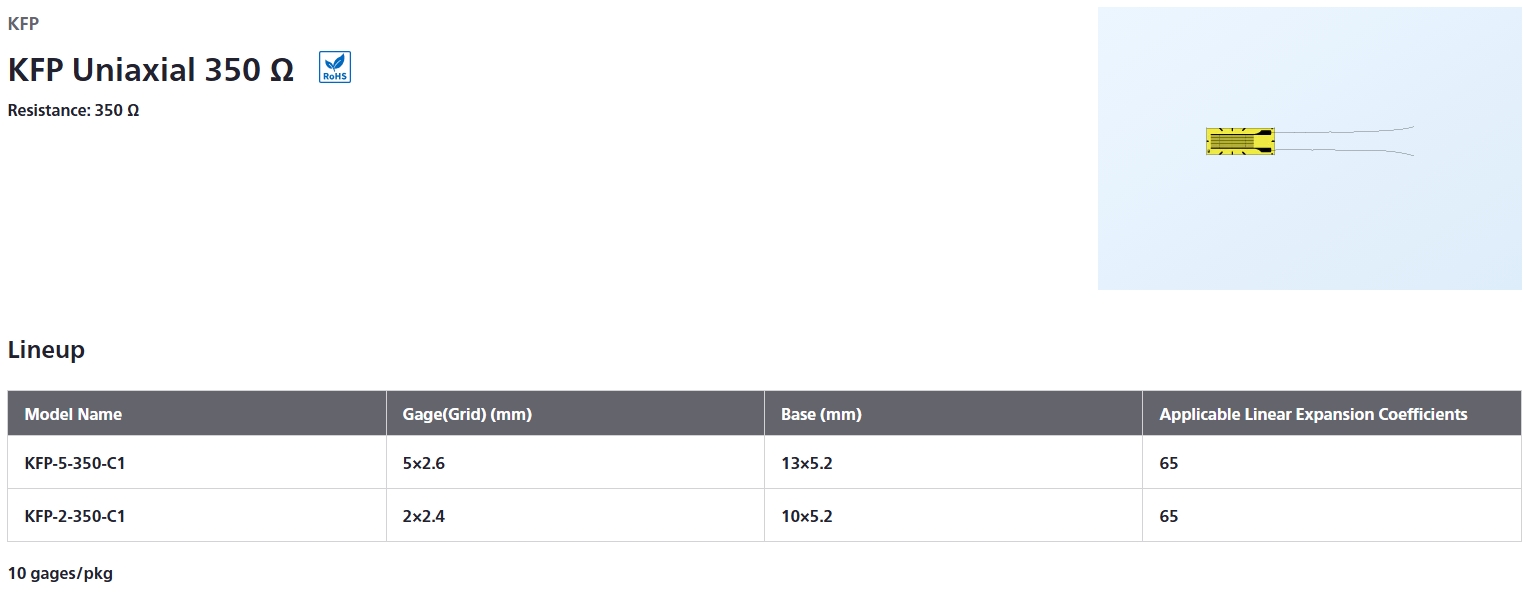The image size is (1525, 604).
Task: Click the RoHS compliance icon
Action: coord(335,67)
